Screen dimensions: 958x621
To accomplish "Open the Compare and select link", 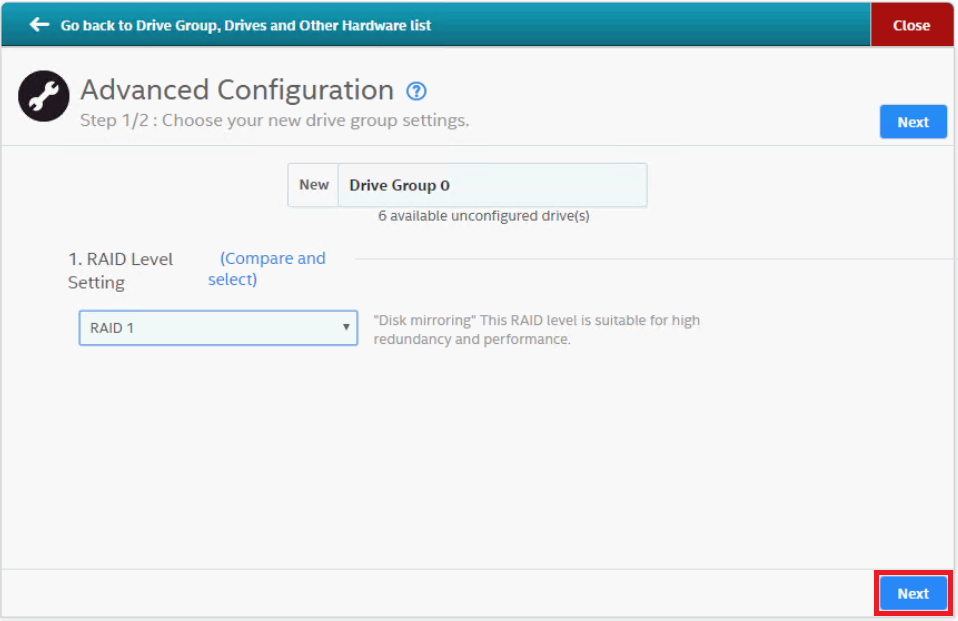I will [272, 258].
